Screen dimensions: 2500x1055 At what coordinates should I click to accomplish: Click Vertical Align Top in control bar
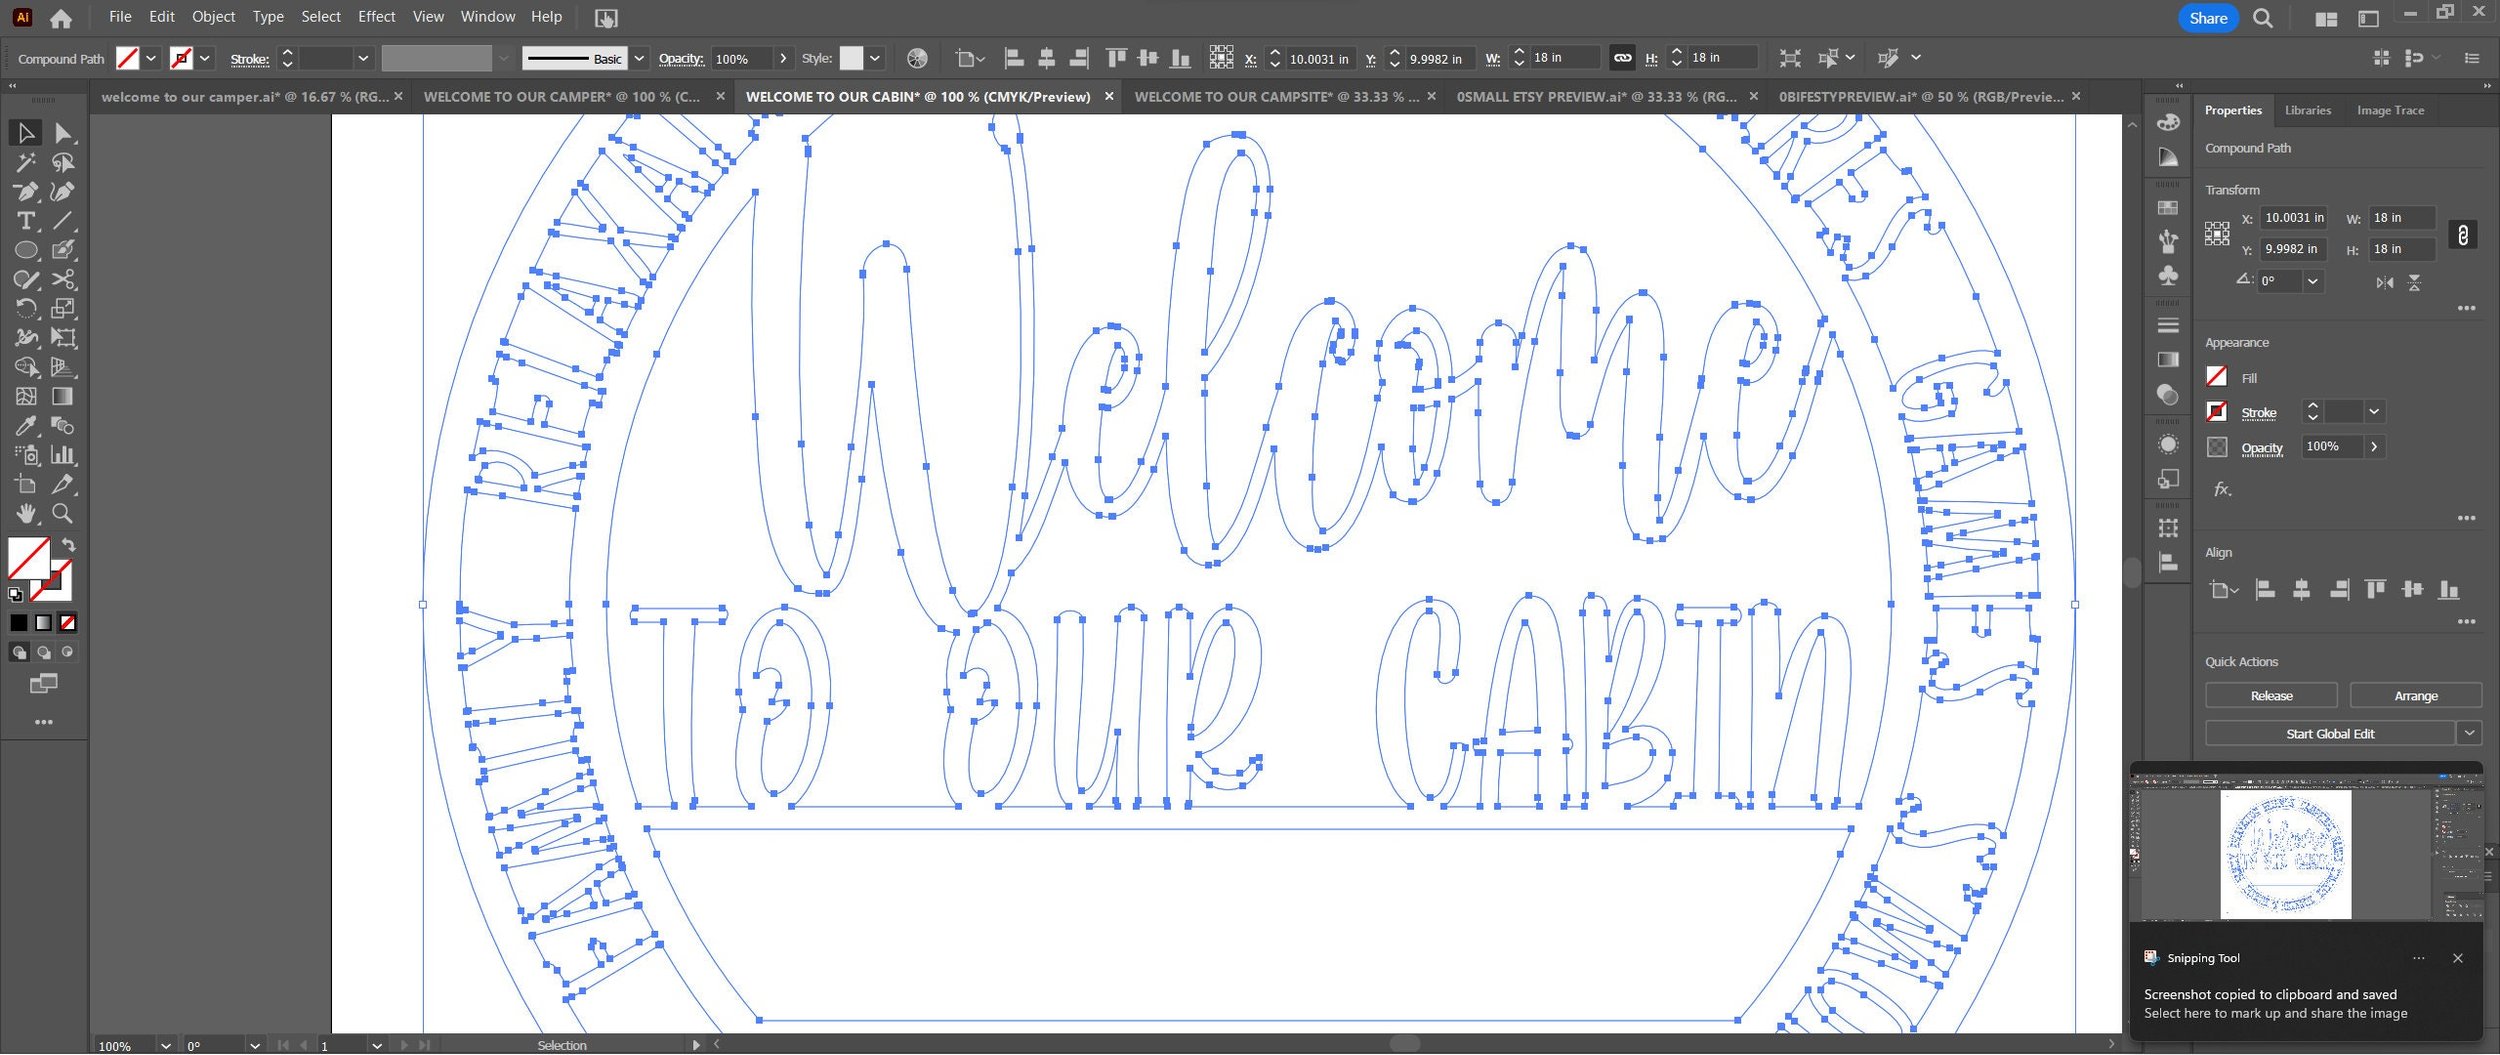pyautogui.click(x=1117, y=58)
